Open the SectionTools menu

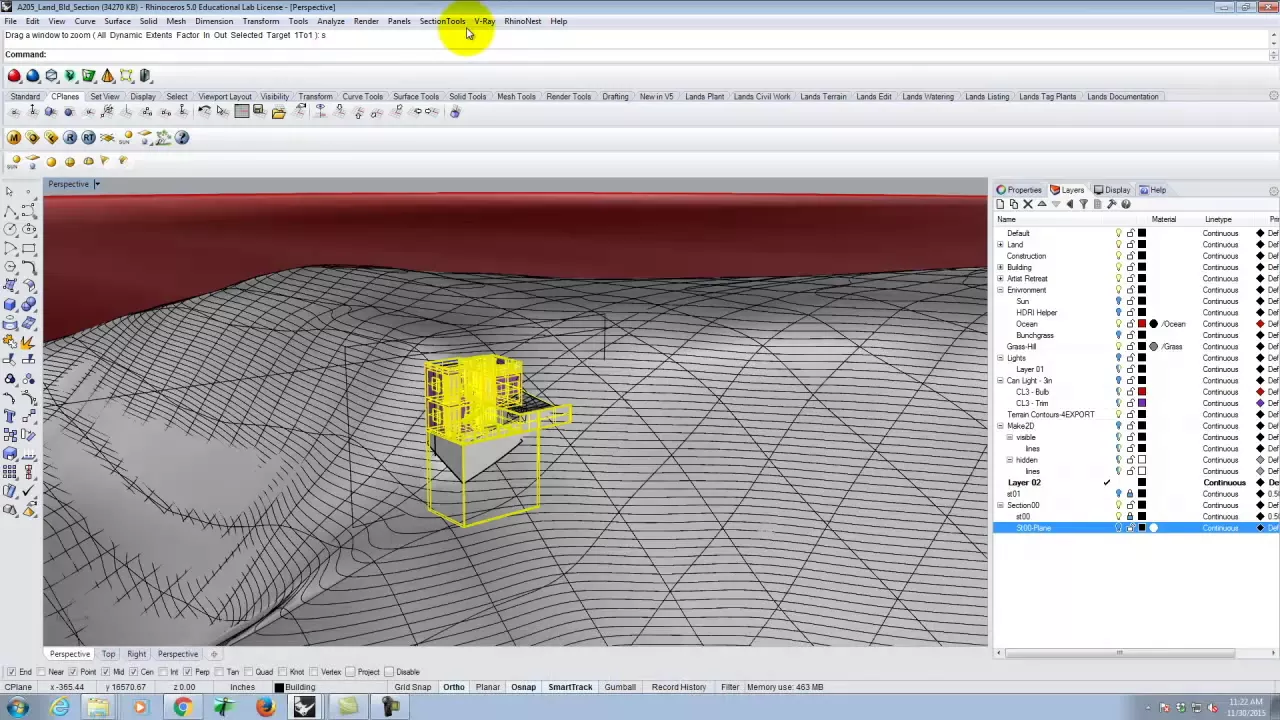[x=442, y=21]
